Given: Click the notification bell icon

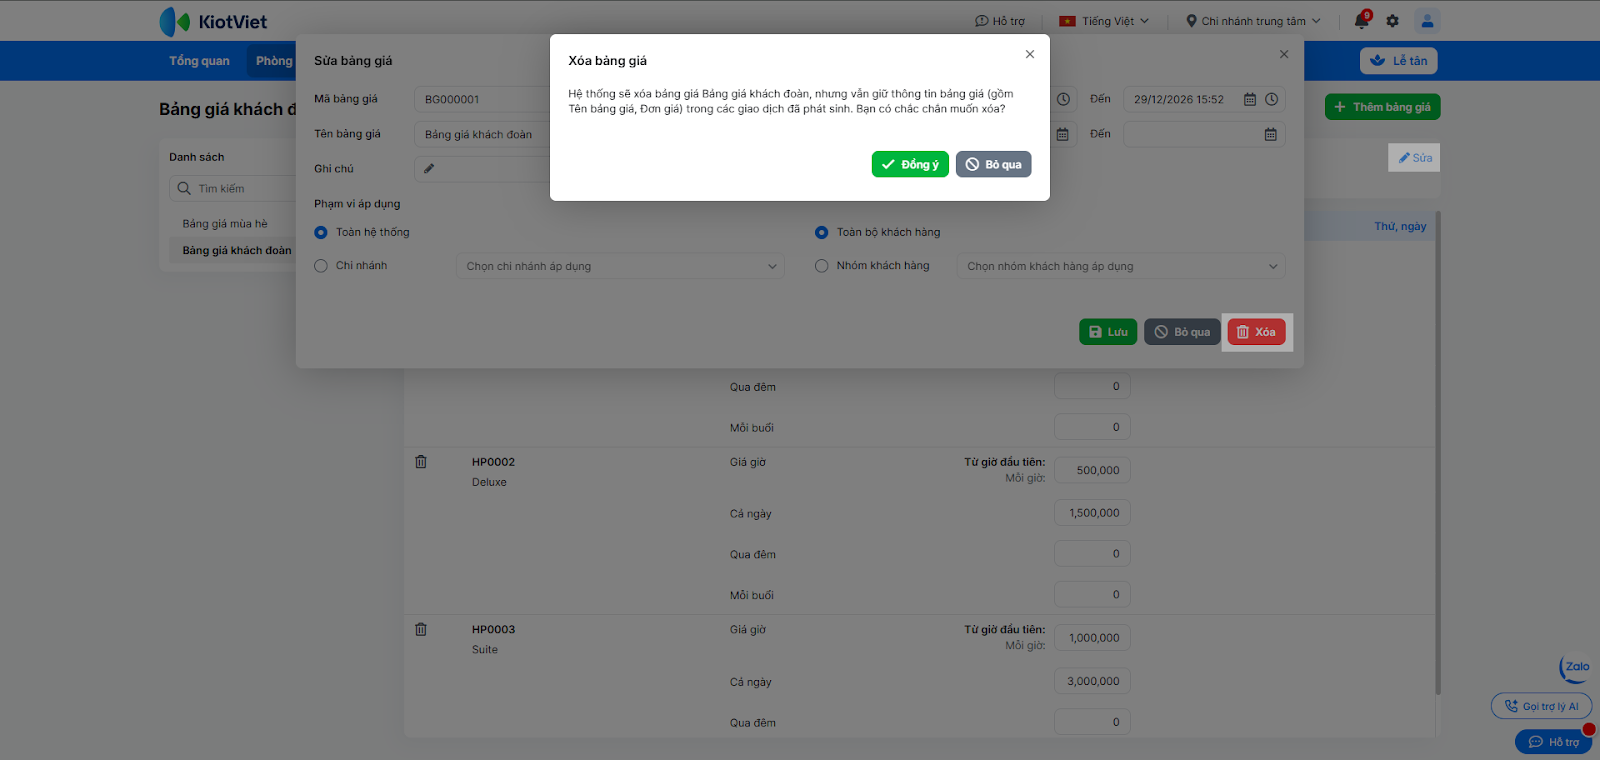Looking at the screenshot, I should click(1361, 21).
